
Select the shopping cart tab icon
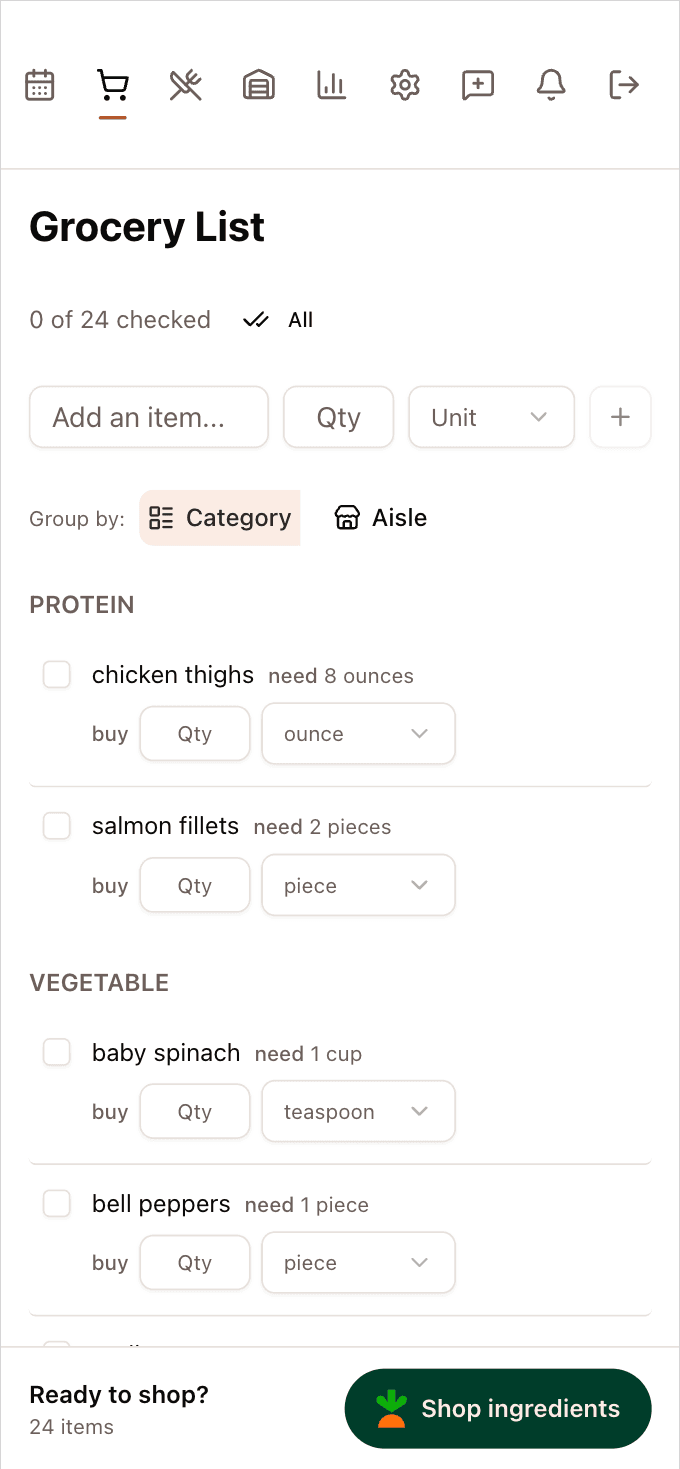click(112, 85)
